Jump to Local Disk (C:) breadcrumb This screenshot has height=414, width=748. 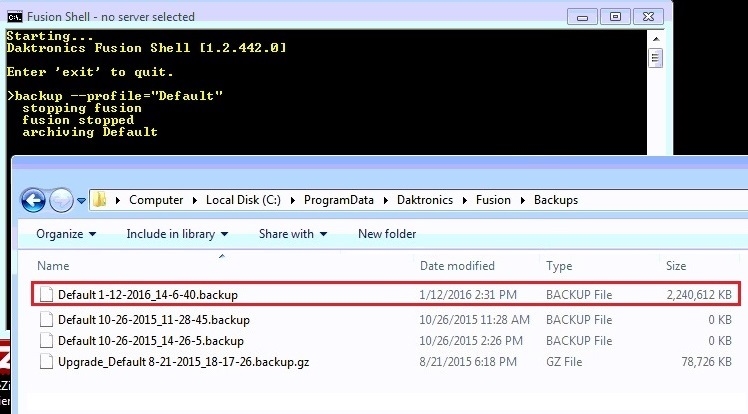click(x=250, y=200)
